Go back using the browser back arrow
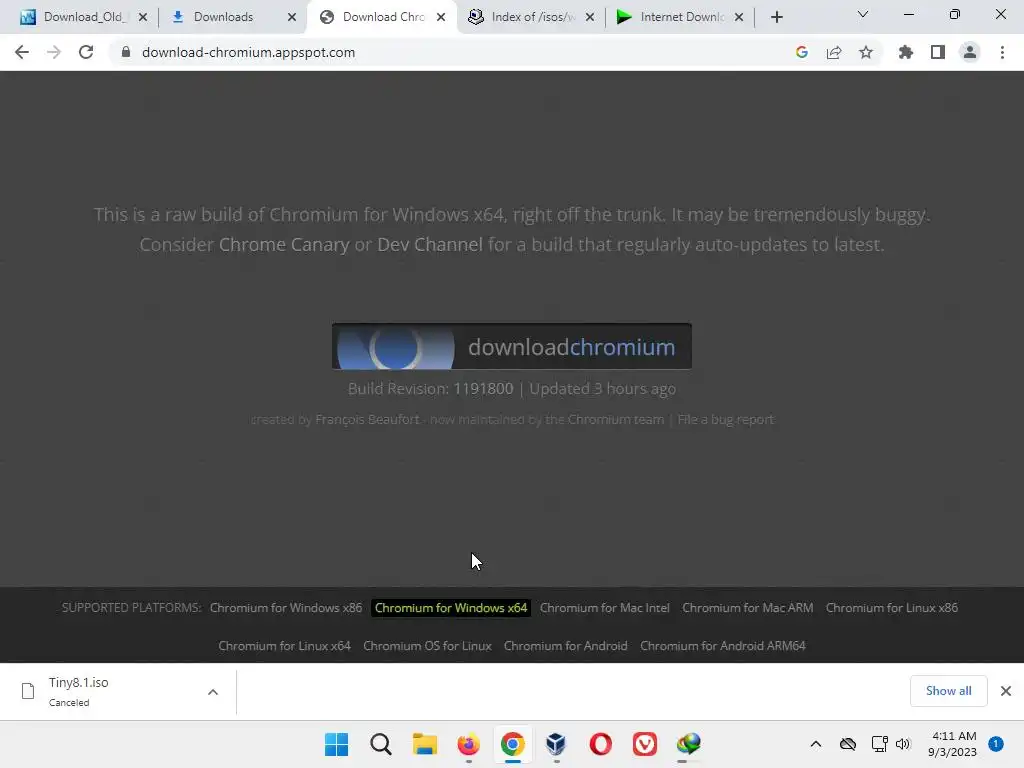This screenshot has width=1024, height=768. pos(22,52)
